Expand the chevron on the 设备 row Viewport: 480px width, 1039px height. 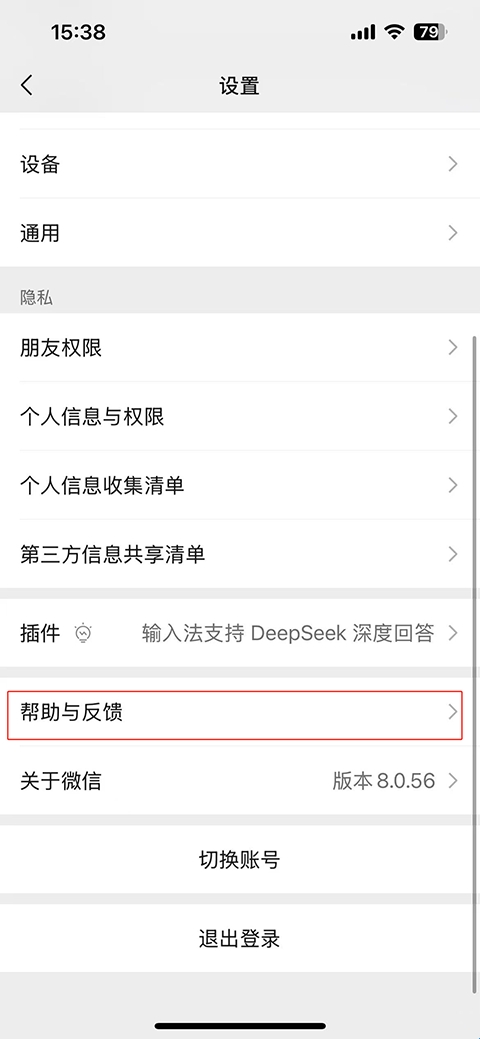click(x=453, y=164)
